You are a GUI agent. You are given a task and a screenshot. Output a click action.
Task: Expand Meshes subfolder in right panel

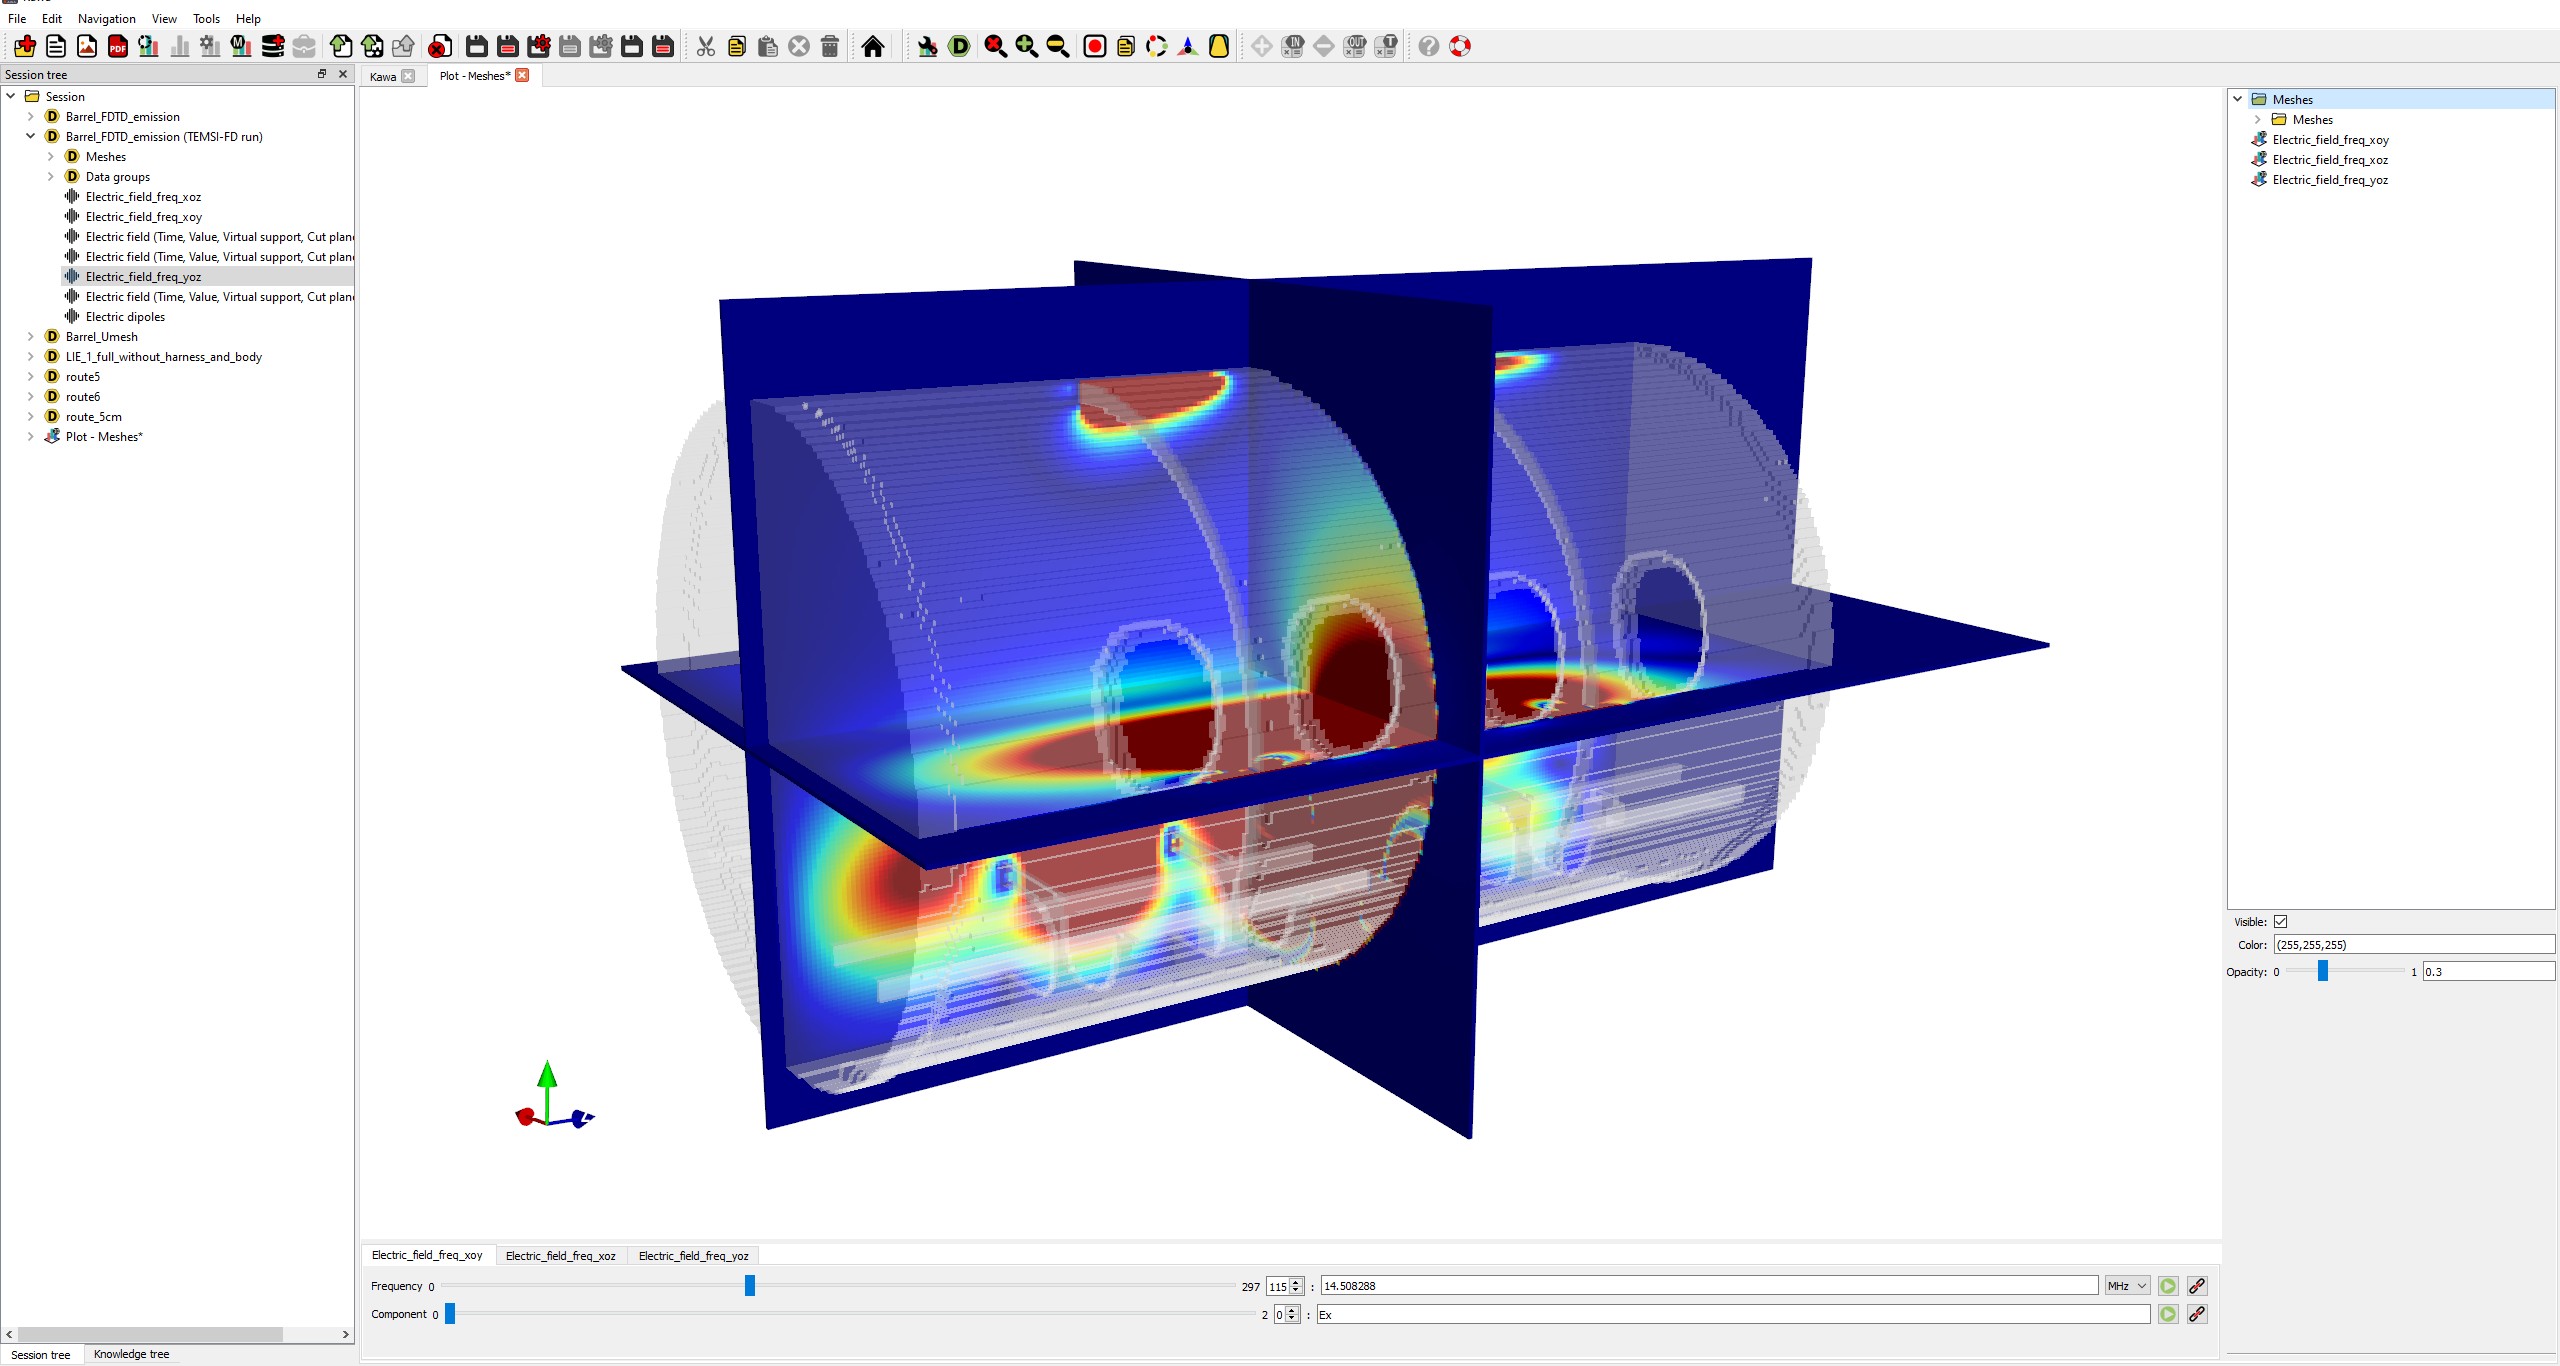[2258, 120]
